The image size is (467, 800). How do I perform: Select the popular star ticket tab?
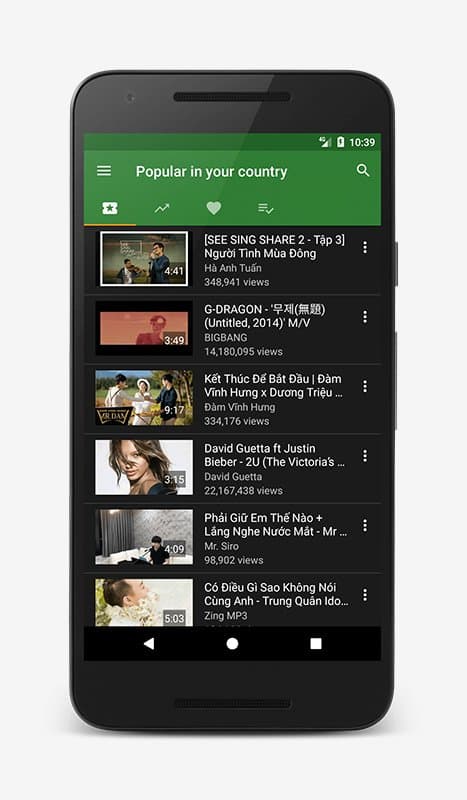coord(110,208)
